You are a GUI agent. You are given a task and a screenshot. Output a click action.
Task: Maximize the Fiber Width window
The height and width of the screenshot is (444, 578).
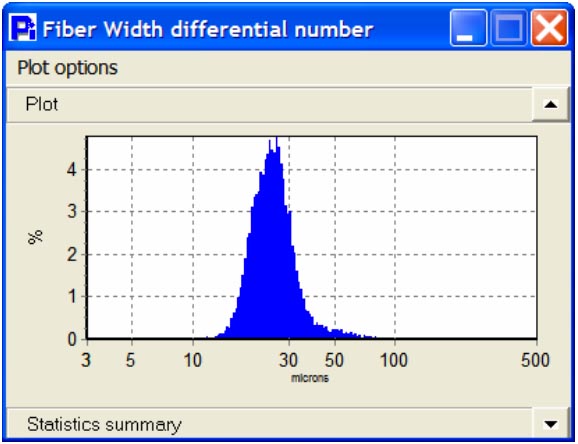point(509,28)
